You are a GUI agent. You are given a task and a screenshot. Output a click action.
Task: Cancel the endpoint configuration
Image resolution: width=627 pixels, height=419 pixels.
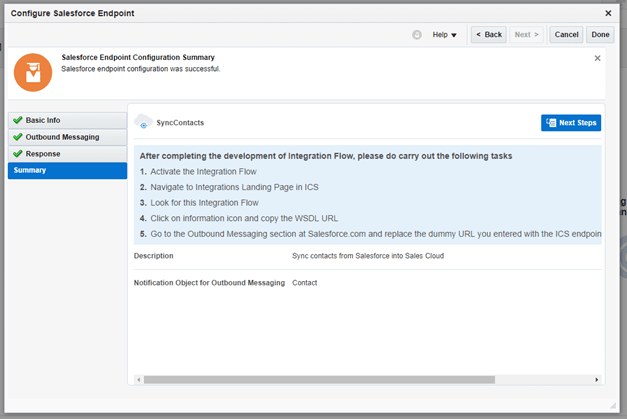(566, 34)
